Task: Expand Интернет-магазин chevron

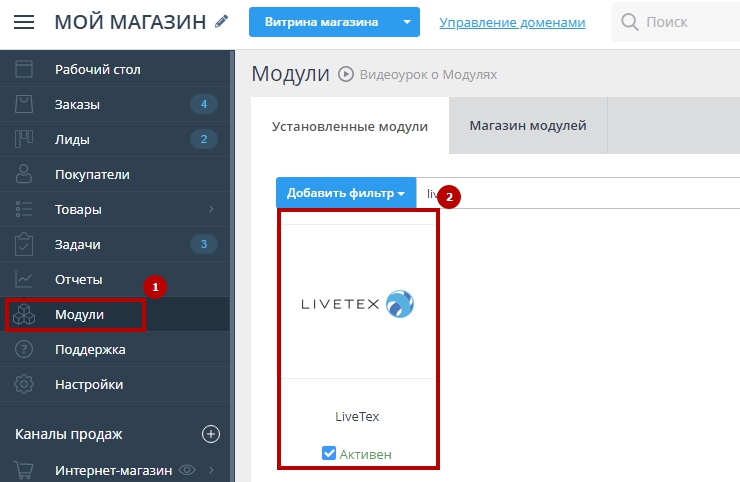Action: pos(211,470)
